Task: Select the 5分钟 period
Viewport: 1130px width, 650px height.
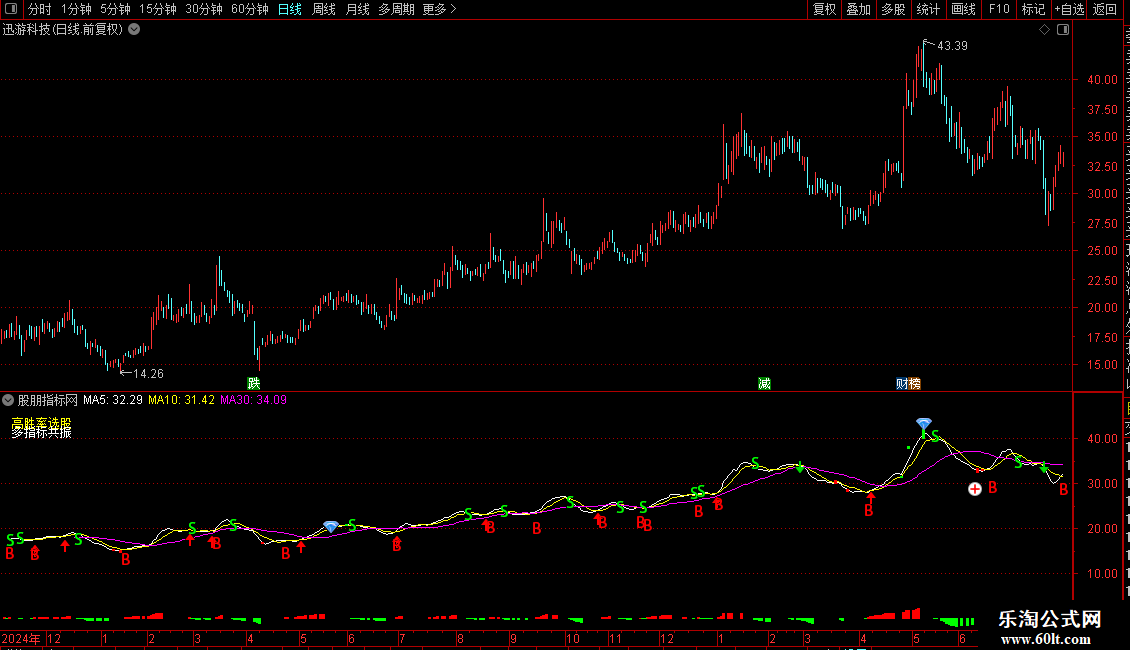Action: (115, 9)
